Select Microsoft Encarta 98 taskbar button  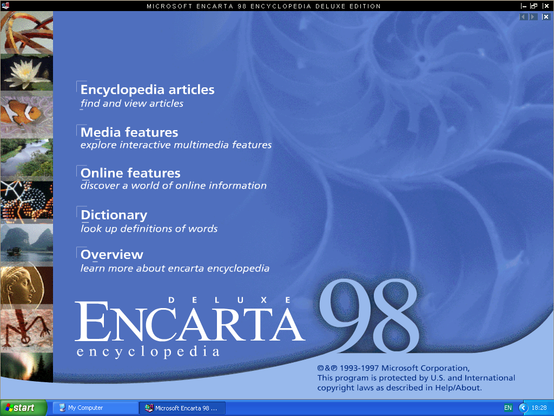point(182,408)
